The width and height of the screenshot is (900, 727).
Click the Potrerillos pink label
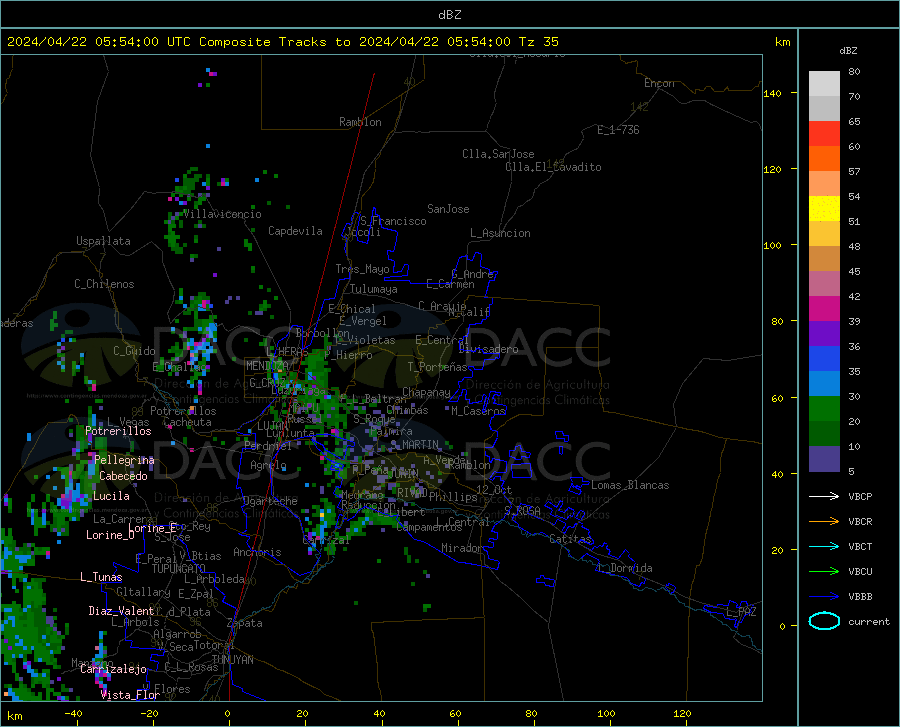[118, 431]
